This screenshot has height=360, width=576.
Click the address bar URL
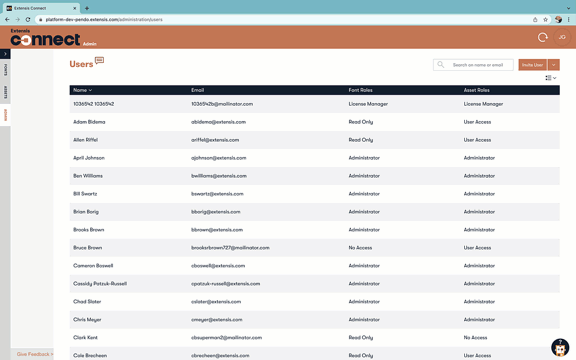pyautogui.click(x=104, y=19)
